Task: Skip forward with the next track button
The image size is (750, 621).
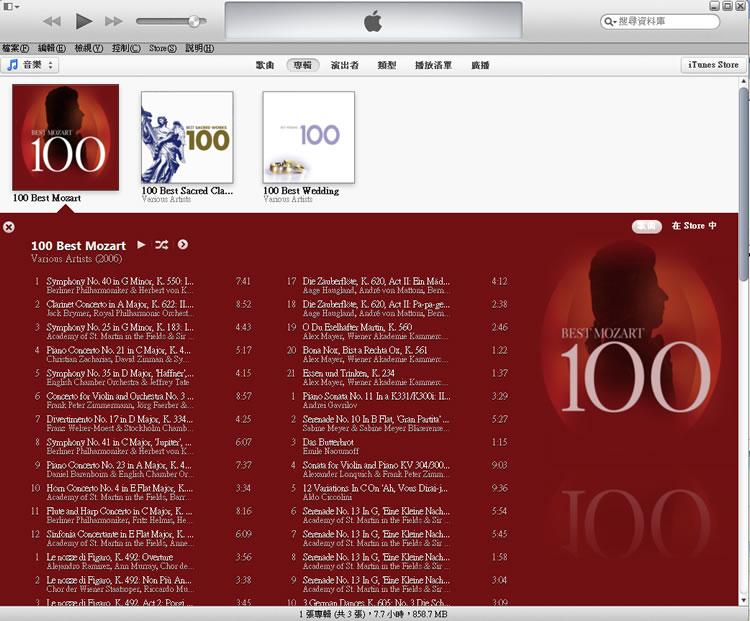Action: [x=114, y=21]
